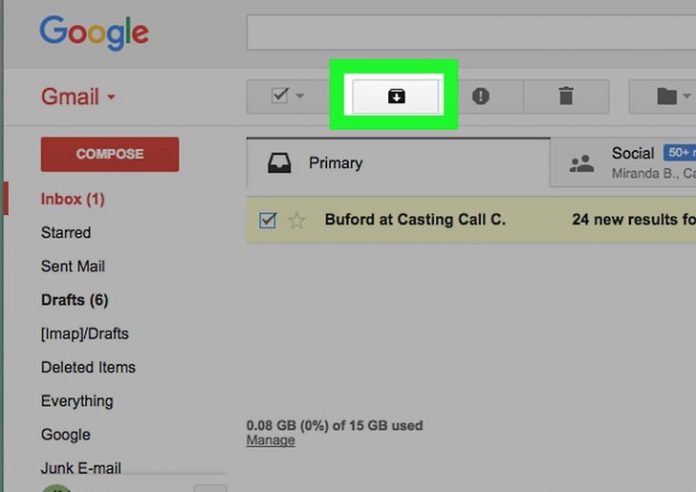Viewport: 696px width, 492px height.
Task: Click the Google logo
Action: [94, 32]
